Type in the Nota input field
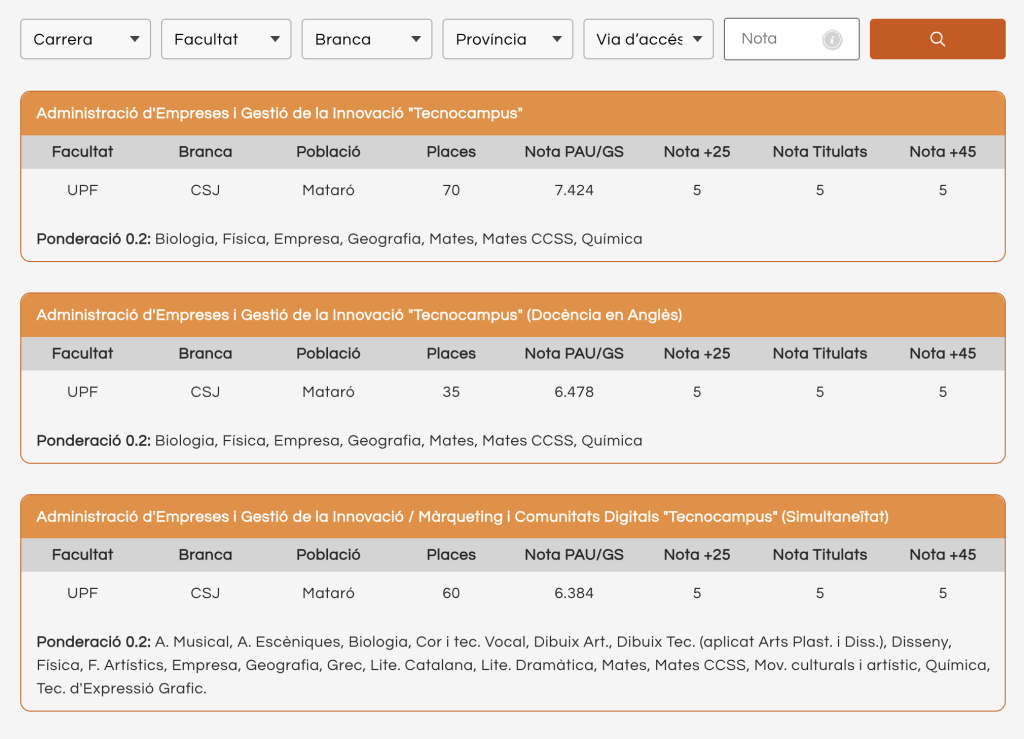The image size is (1024, 739). click(x=775, y=39)
